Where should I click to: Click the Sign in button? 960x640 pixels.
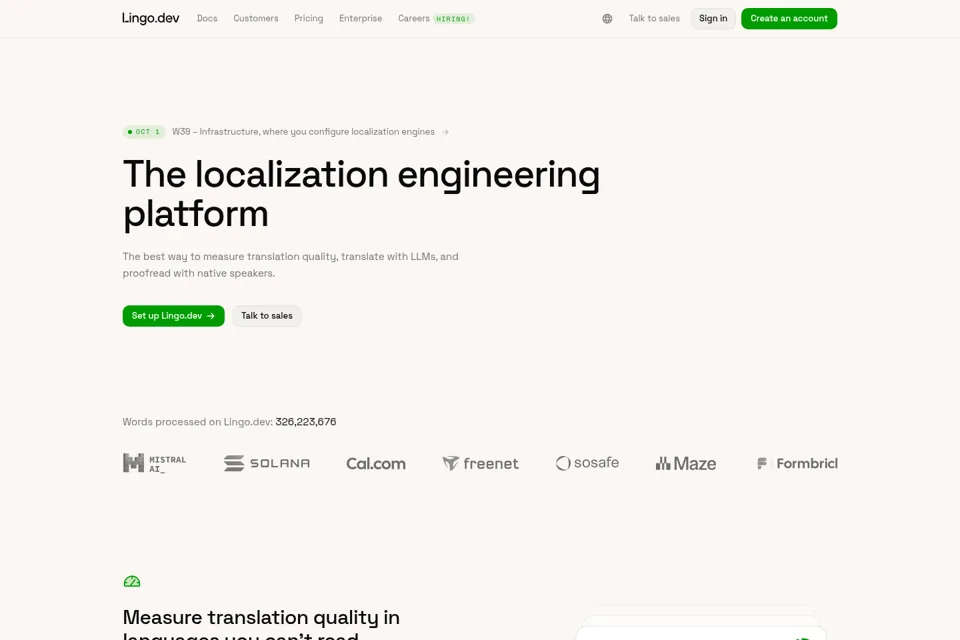pos(713,18)
